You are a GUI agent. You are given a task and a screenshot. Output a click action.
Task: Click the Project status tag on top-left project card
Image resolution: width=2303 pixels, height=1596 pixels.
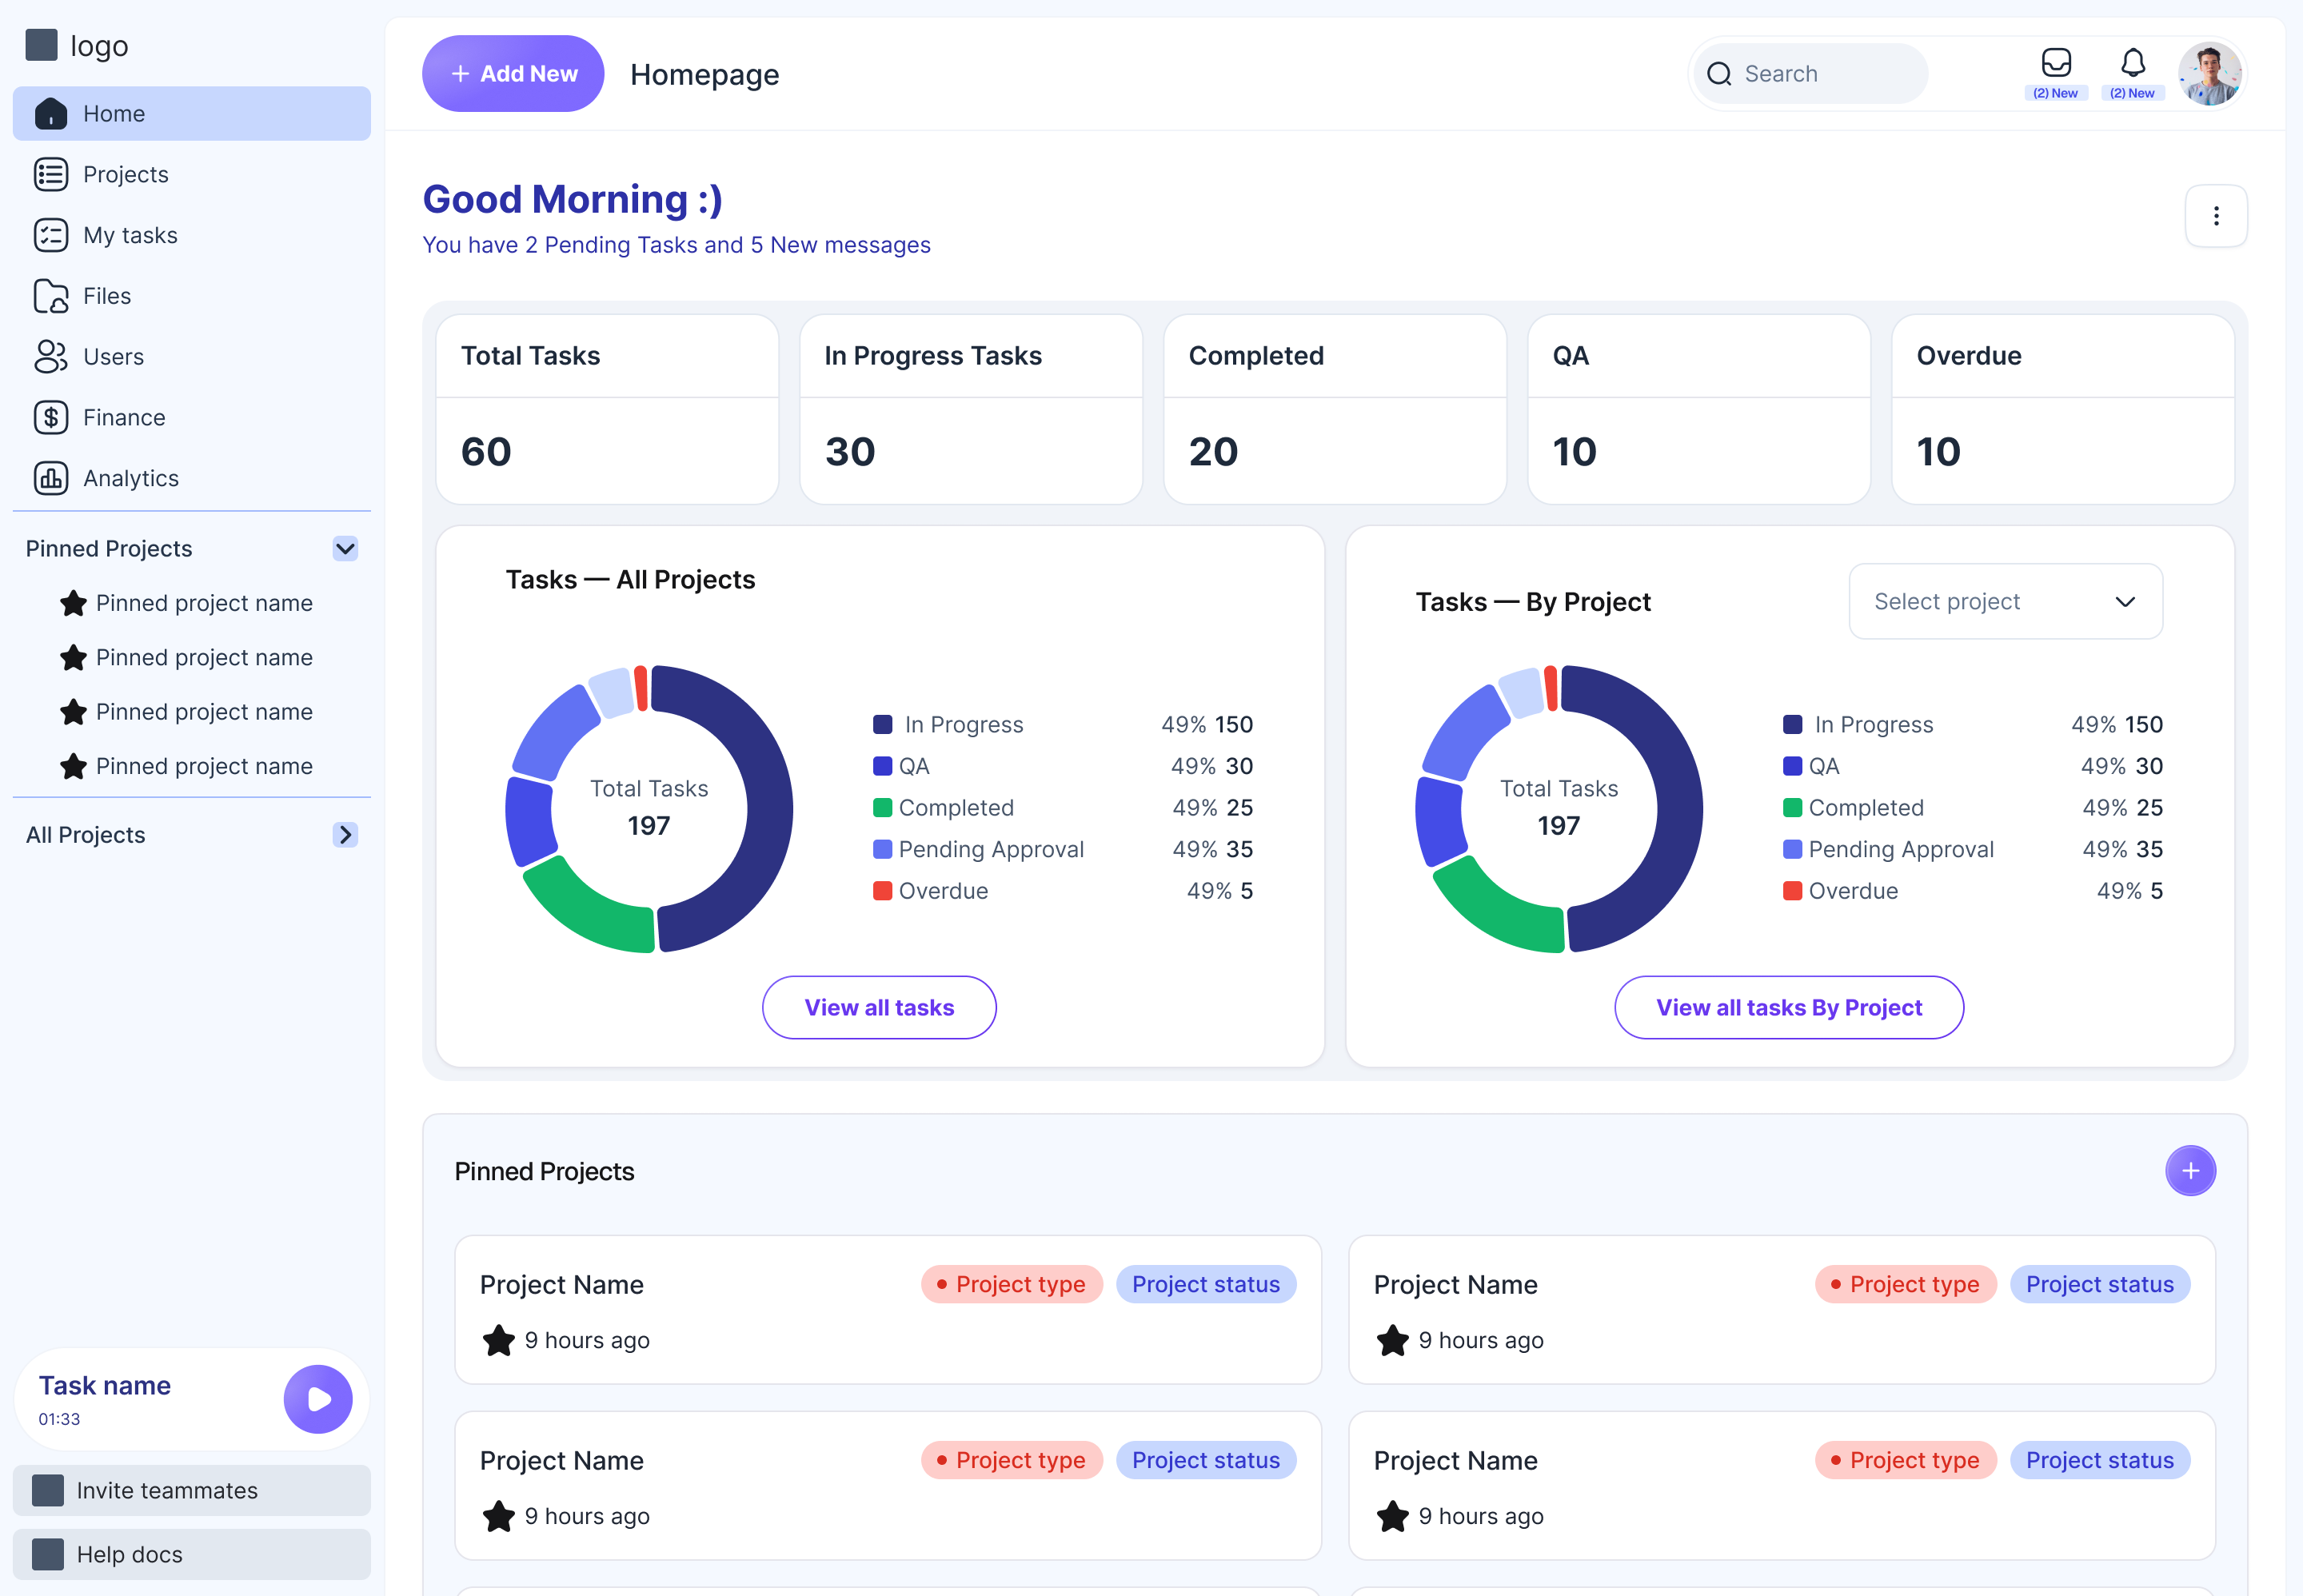pos(1205,1284)
